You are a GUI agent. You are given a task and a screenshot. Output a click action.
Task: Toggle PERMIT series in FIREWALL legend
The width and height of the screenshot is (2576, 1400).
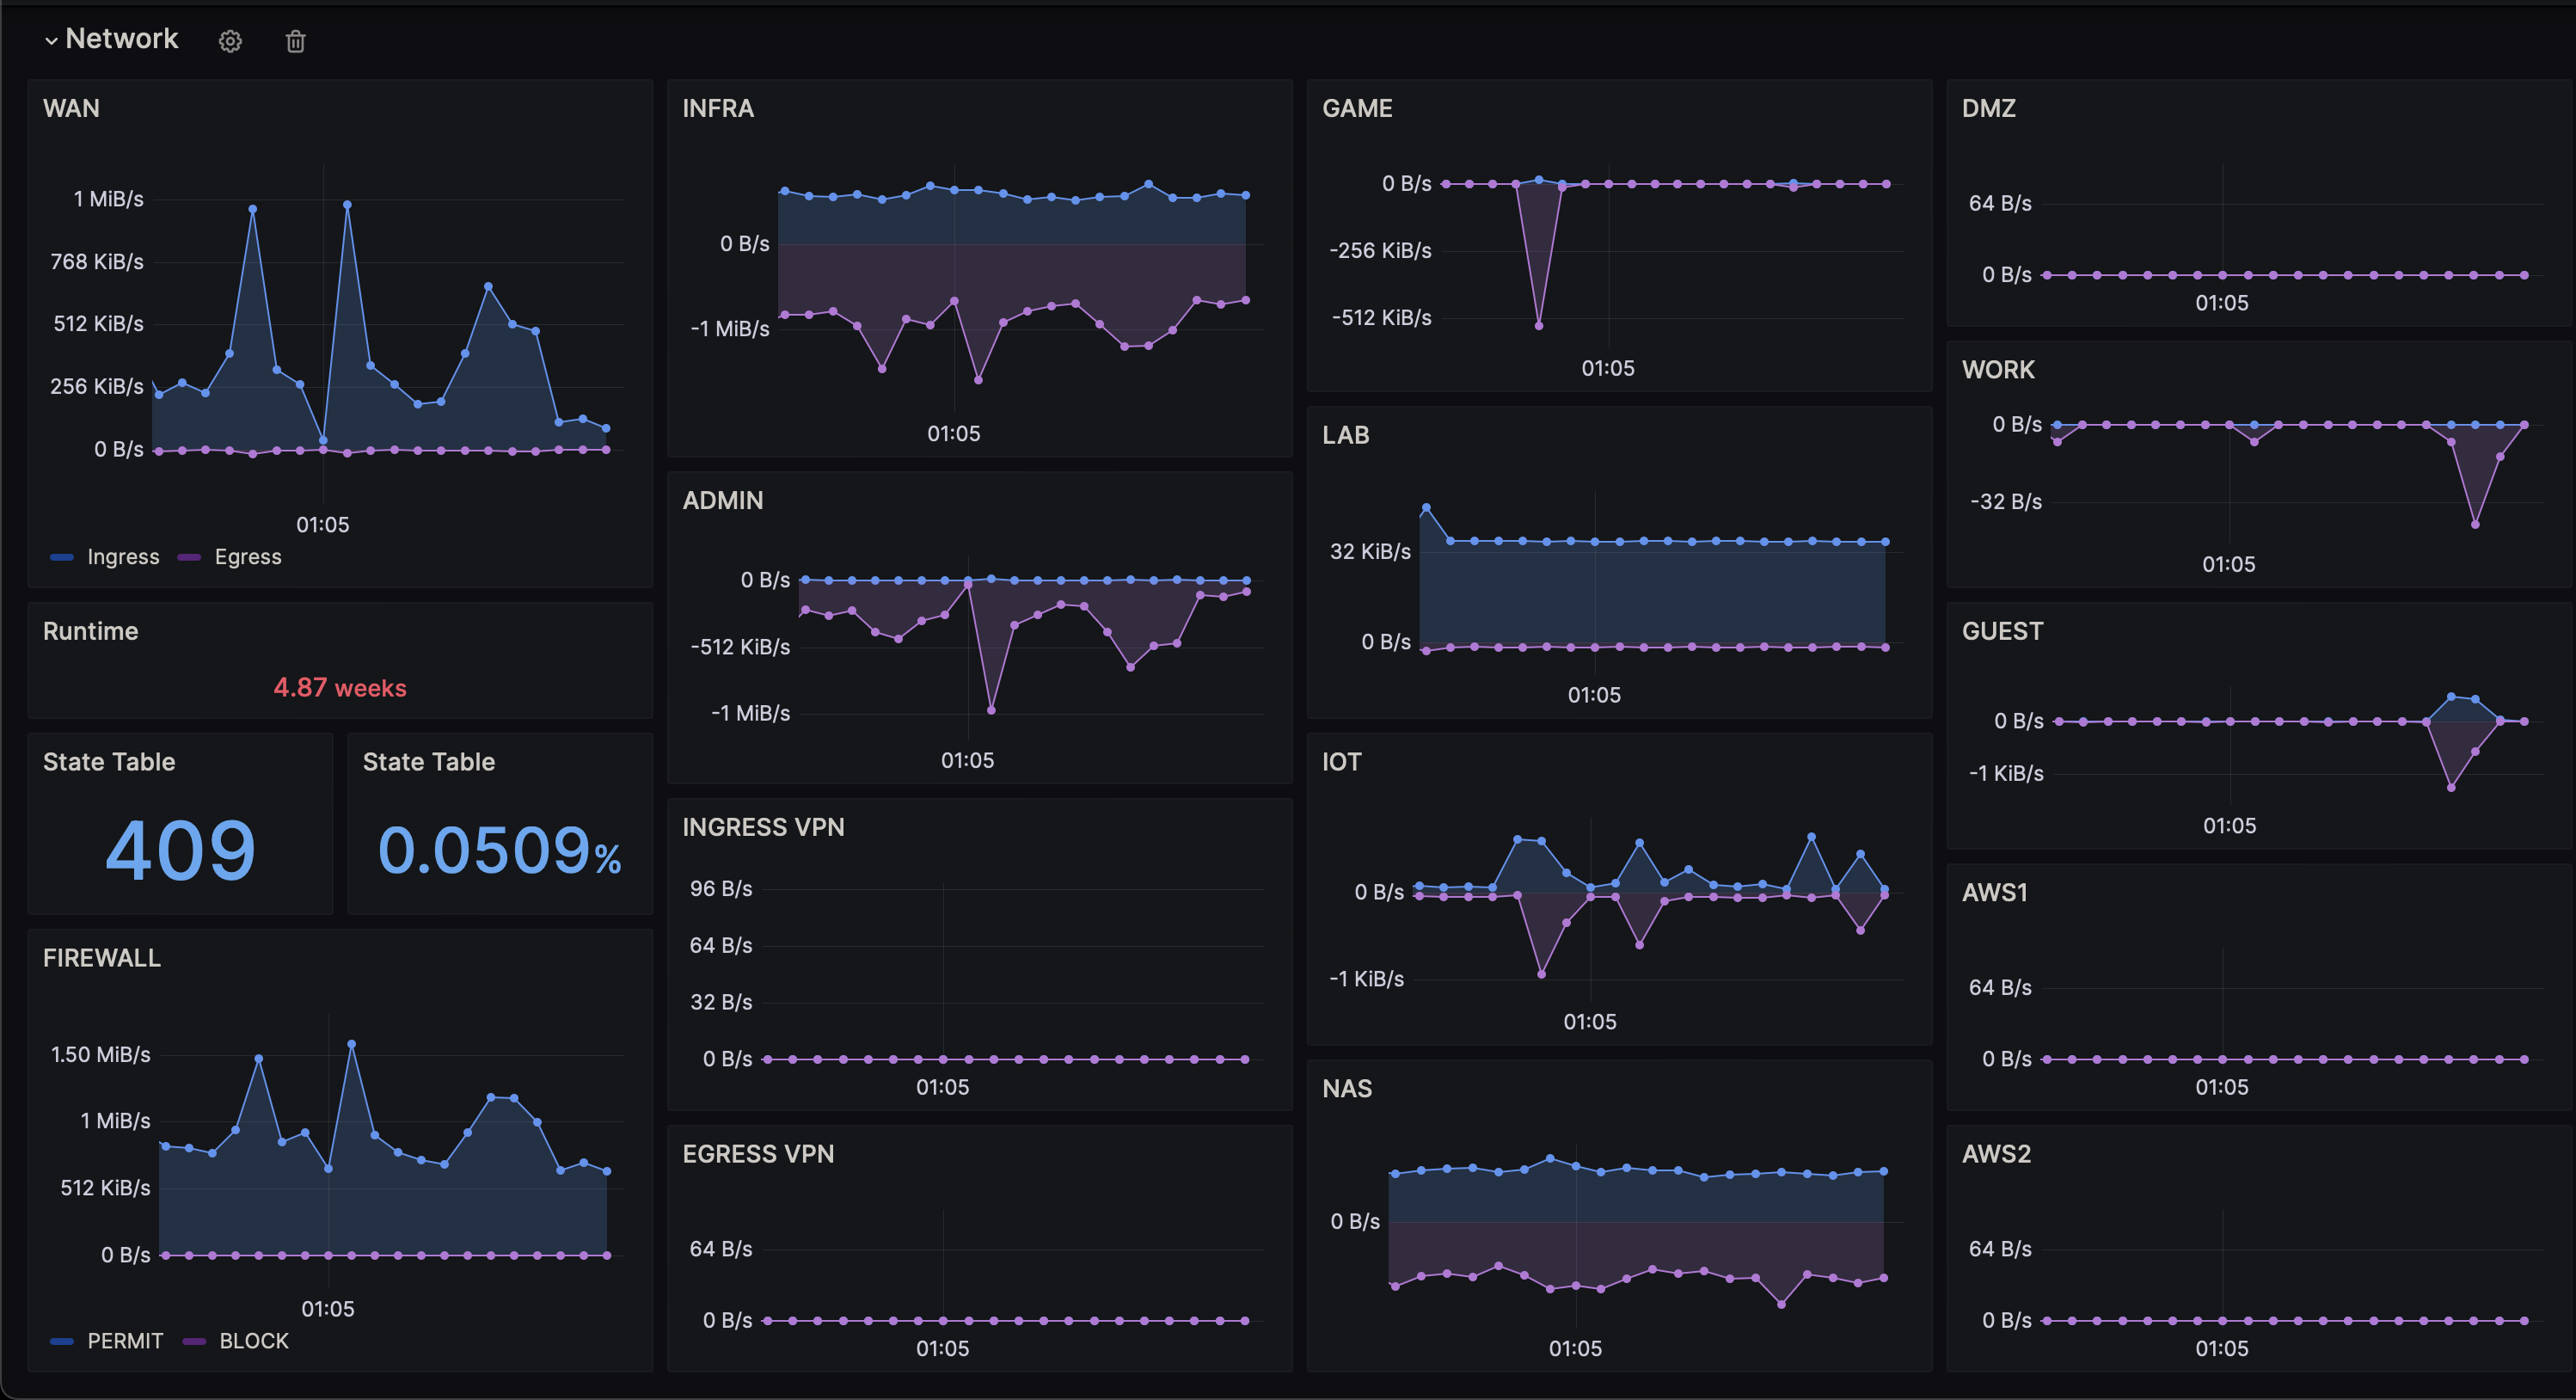125,1341
